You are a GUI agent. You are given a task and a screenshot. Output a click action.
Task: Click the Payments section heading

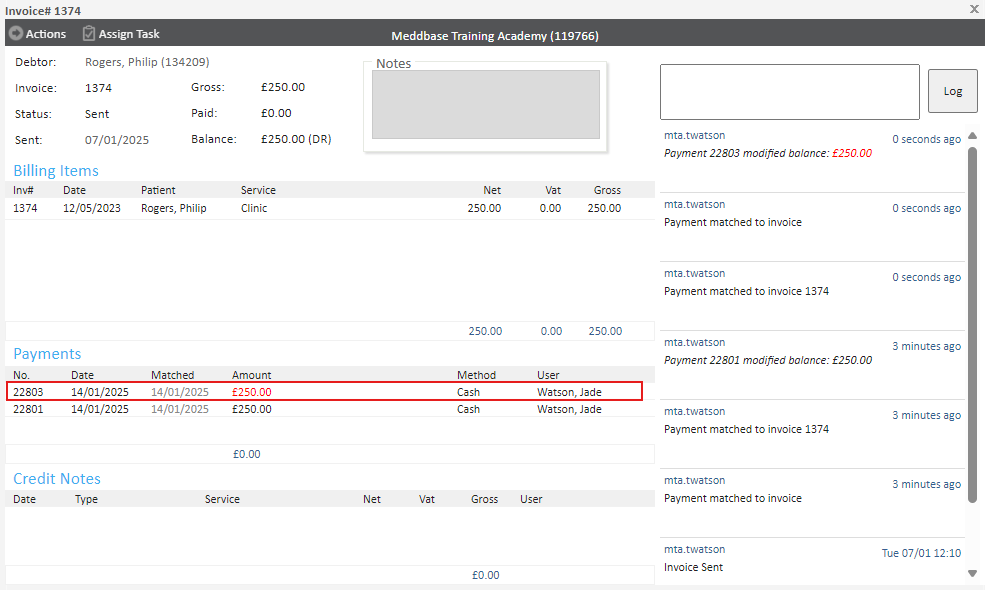(47, 354)
